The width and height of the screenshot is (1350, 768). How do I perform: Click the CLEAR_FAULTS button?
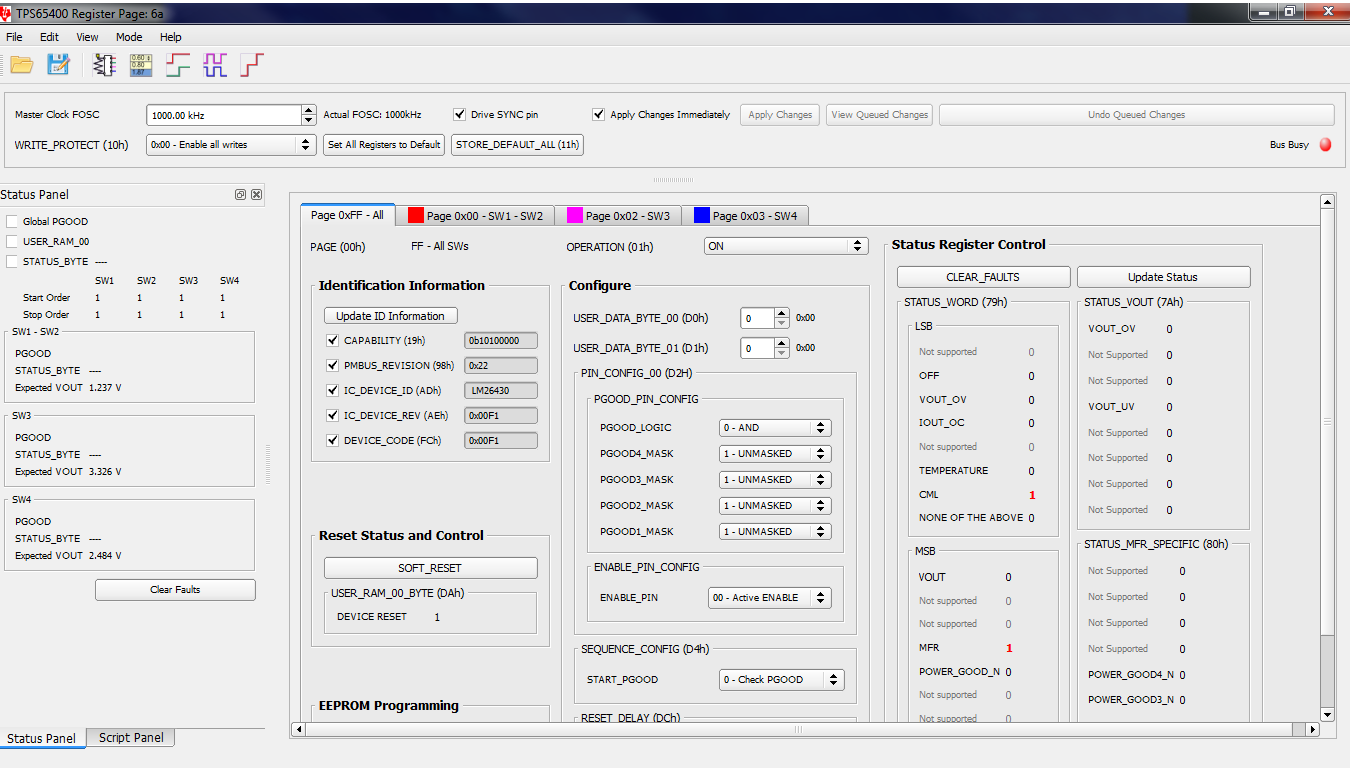[983, 277]
